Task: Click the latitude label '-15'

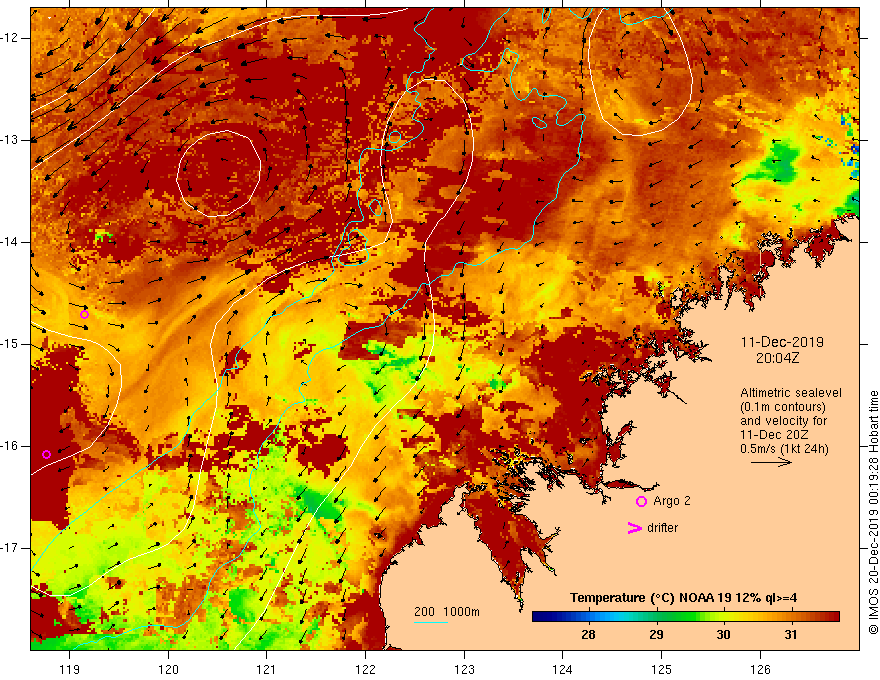Action: pos(10,344)
